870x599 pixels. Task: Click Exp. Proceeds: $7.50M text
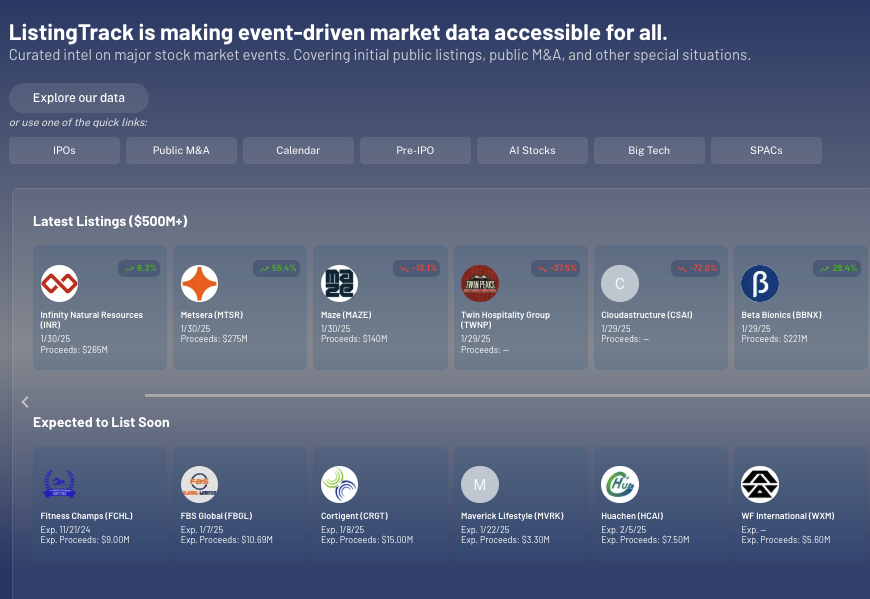click(645, 540)
